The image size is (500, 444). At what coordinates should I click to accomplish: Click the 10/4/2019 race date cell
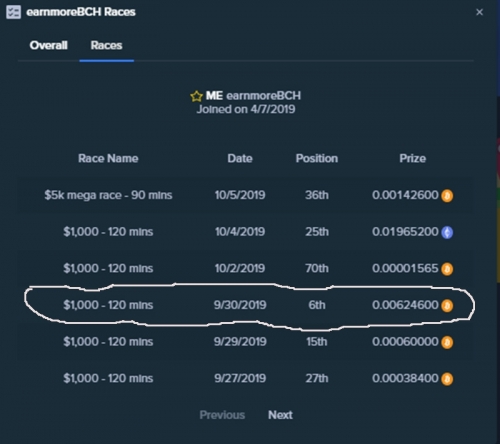pos(240,232)
